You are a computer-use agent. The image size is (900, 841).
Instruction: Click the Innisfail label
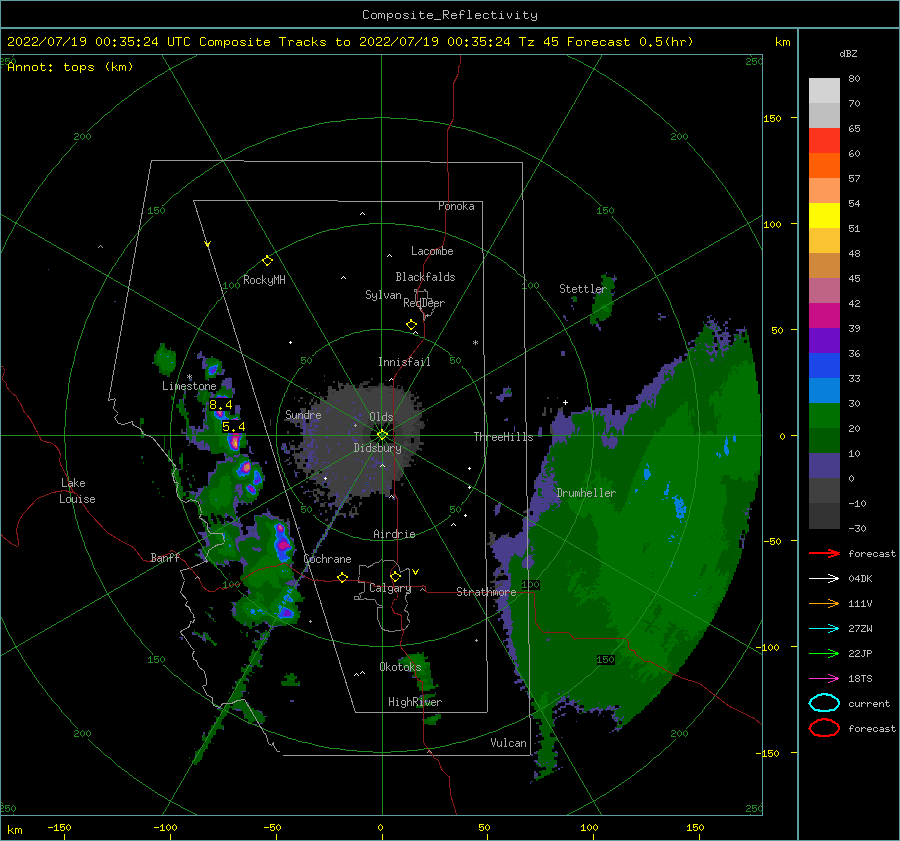click(404, 362)
